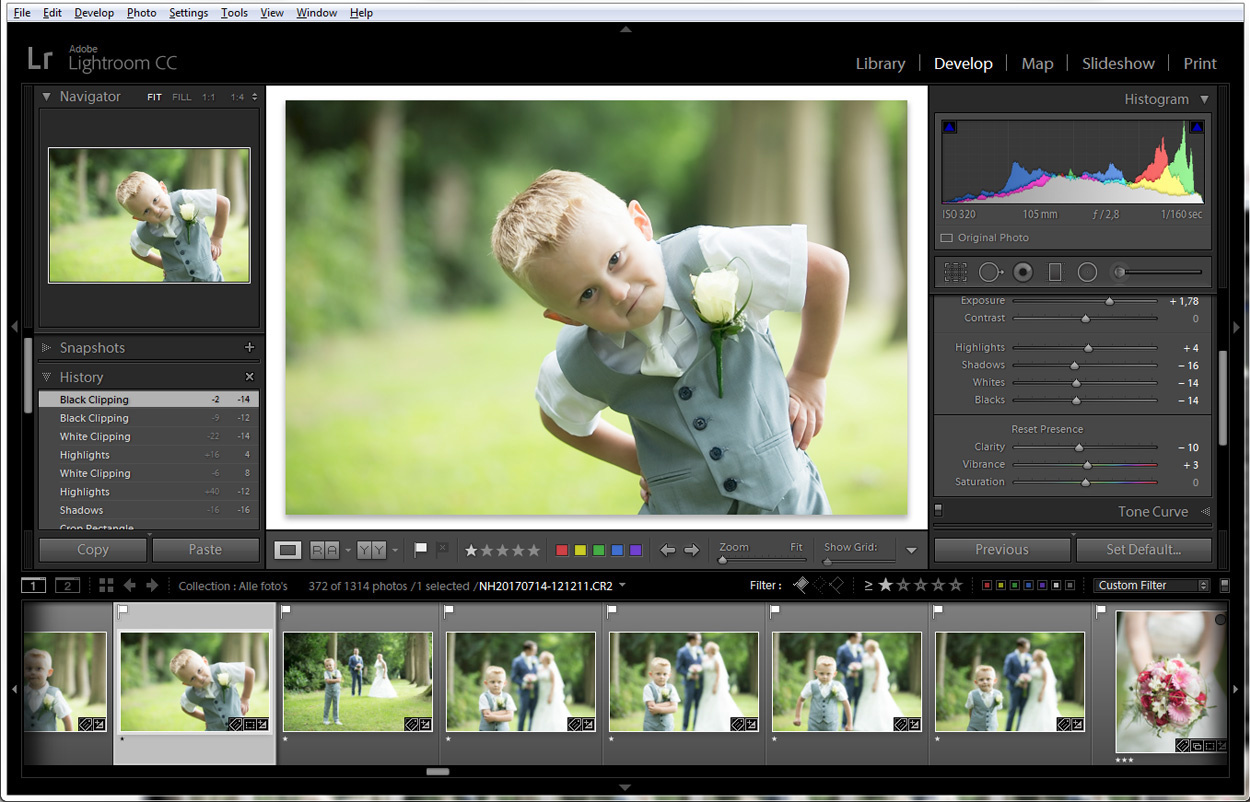Collapse the Histogram panel

coord(1204,99)
